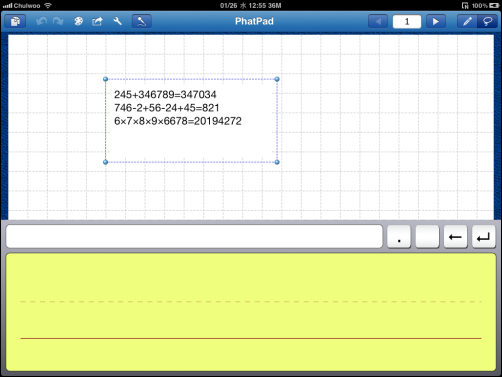Tap the battery indicator in status bar
Viewport: 502px width, 377px height.
(494, 6)
